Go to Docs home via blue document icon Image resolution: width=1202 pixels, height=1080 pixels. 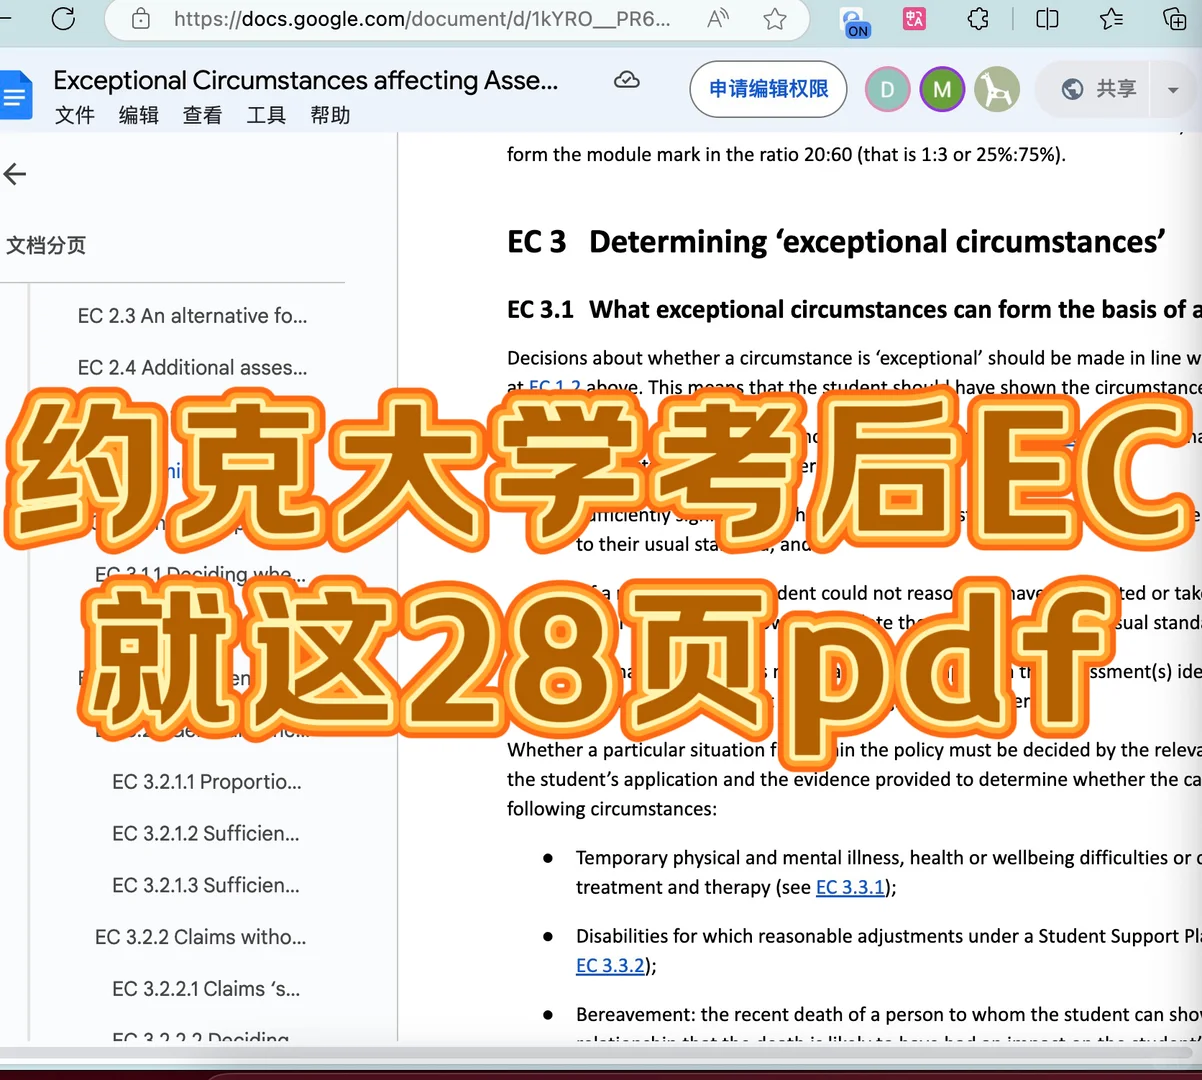tap(16, 96)
